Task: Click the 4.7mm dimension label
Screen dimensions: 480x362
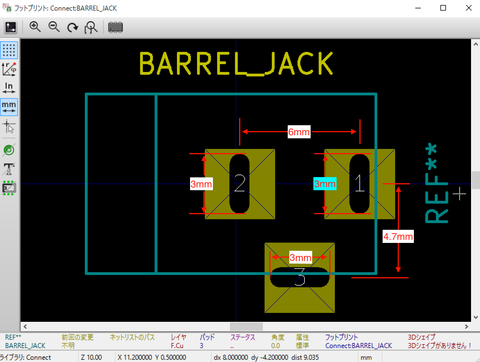Action: coord(398,236)
